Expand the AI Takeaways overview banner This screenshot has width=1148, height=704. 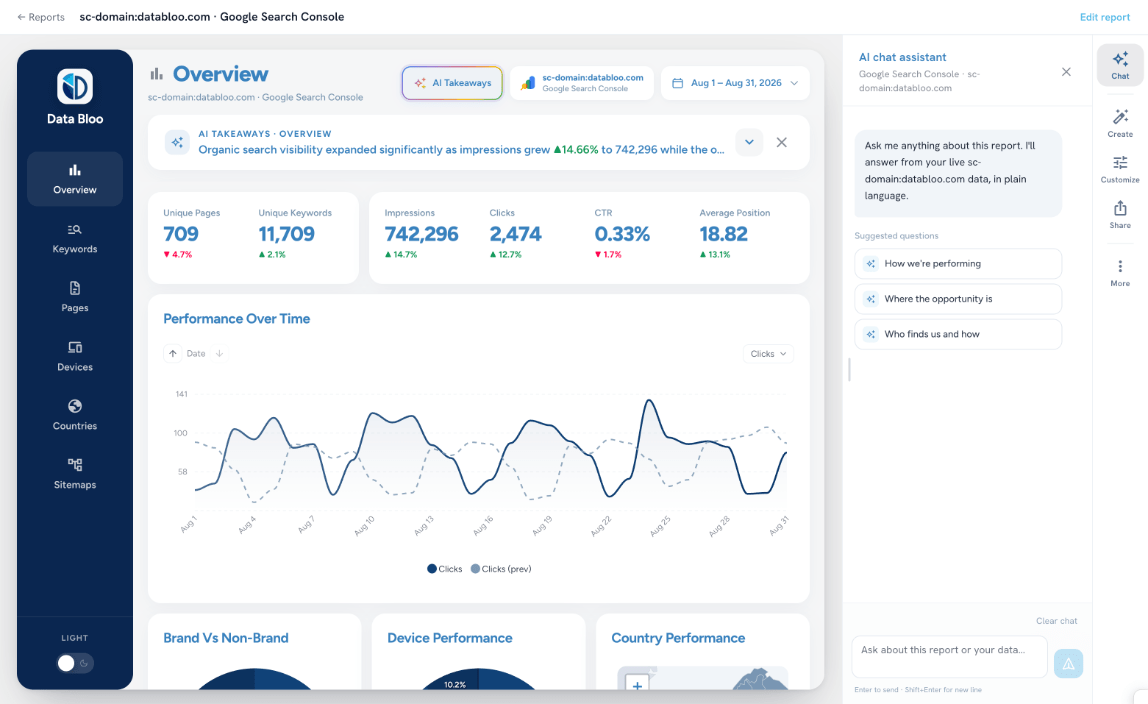coord(749,142)
